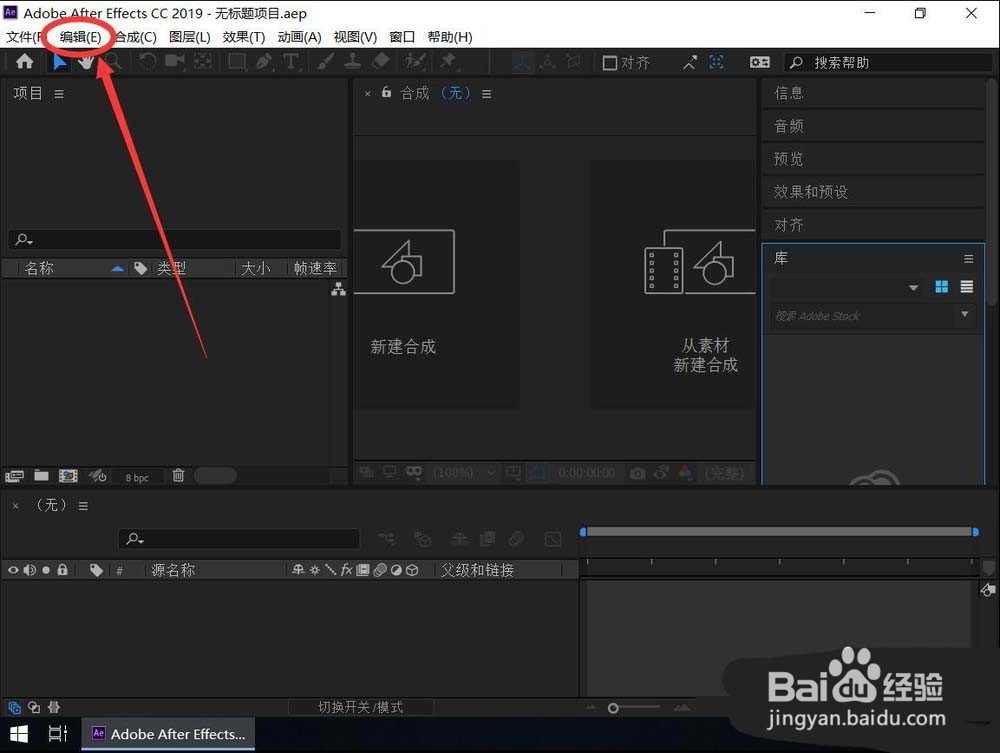The image size is (1000, 753).
Task: Switch Library panel to list view
Action: [x=967, y=287]
